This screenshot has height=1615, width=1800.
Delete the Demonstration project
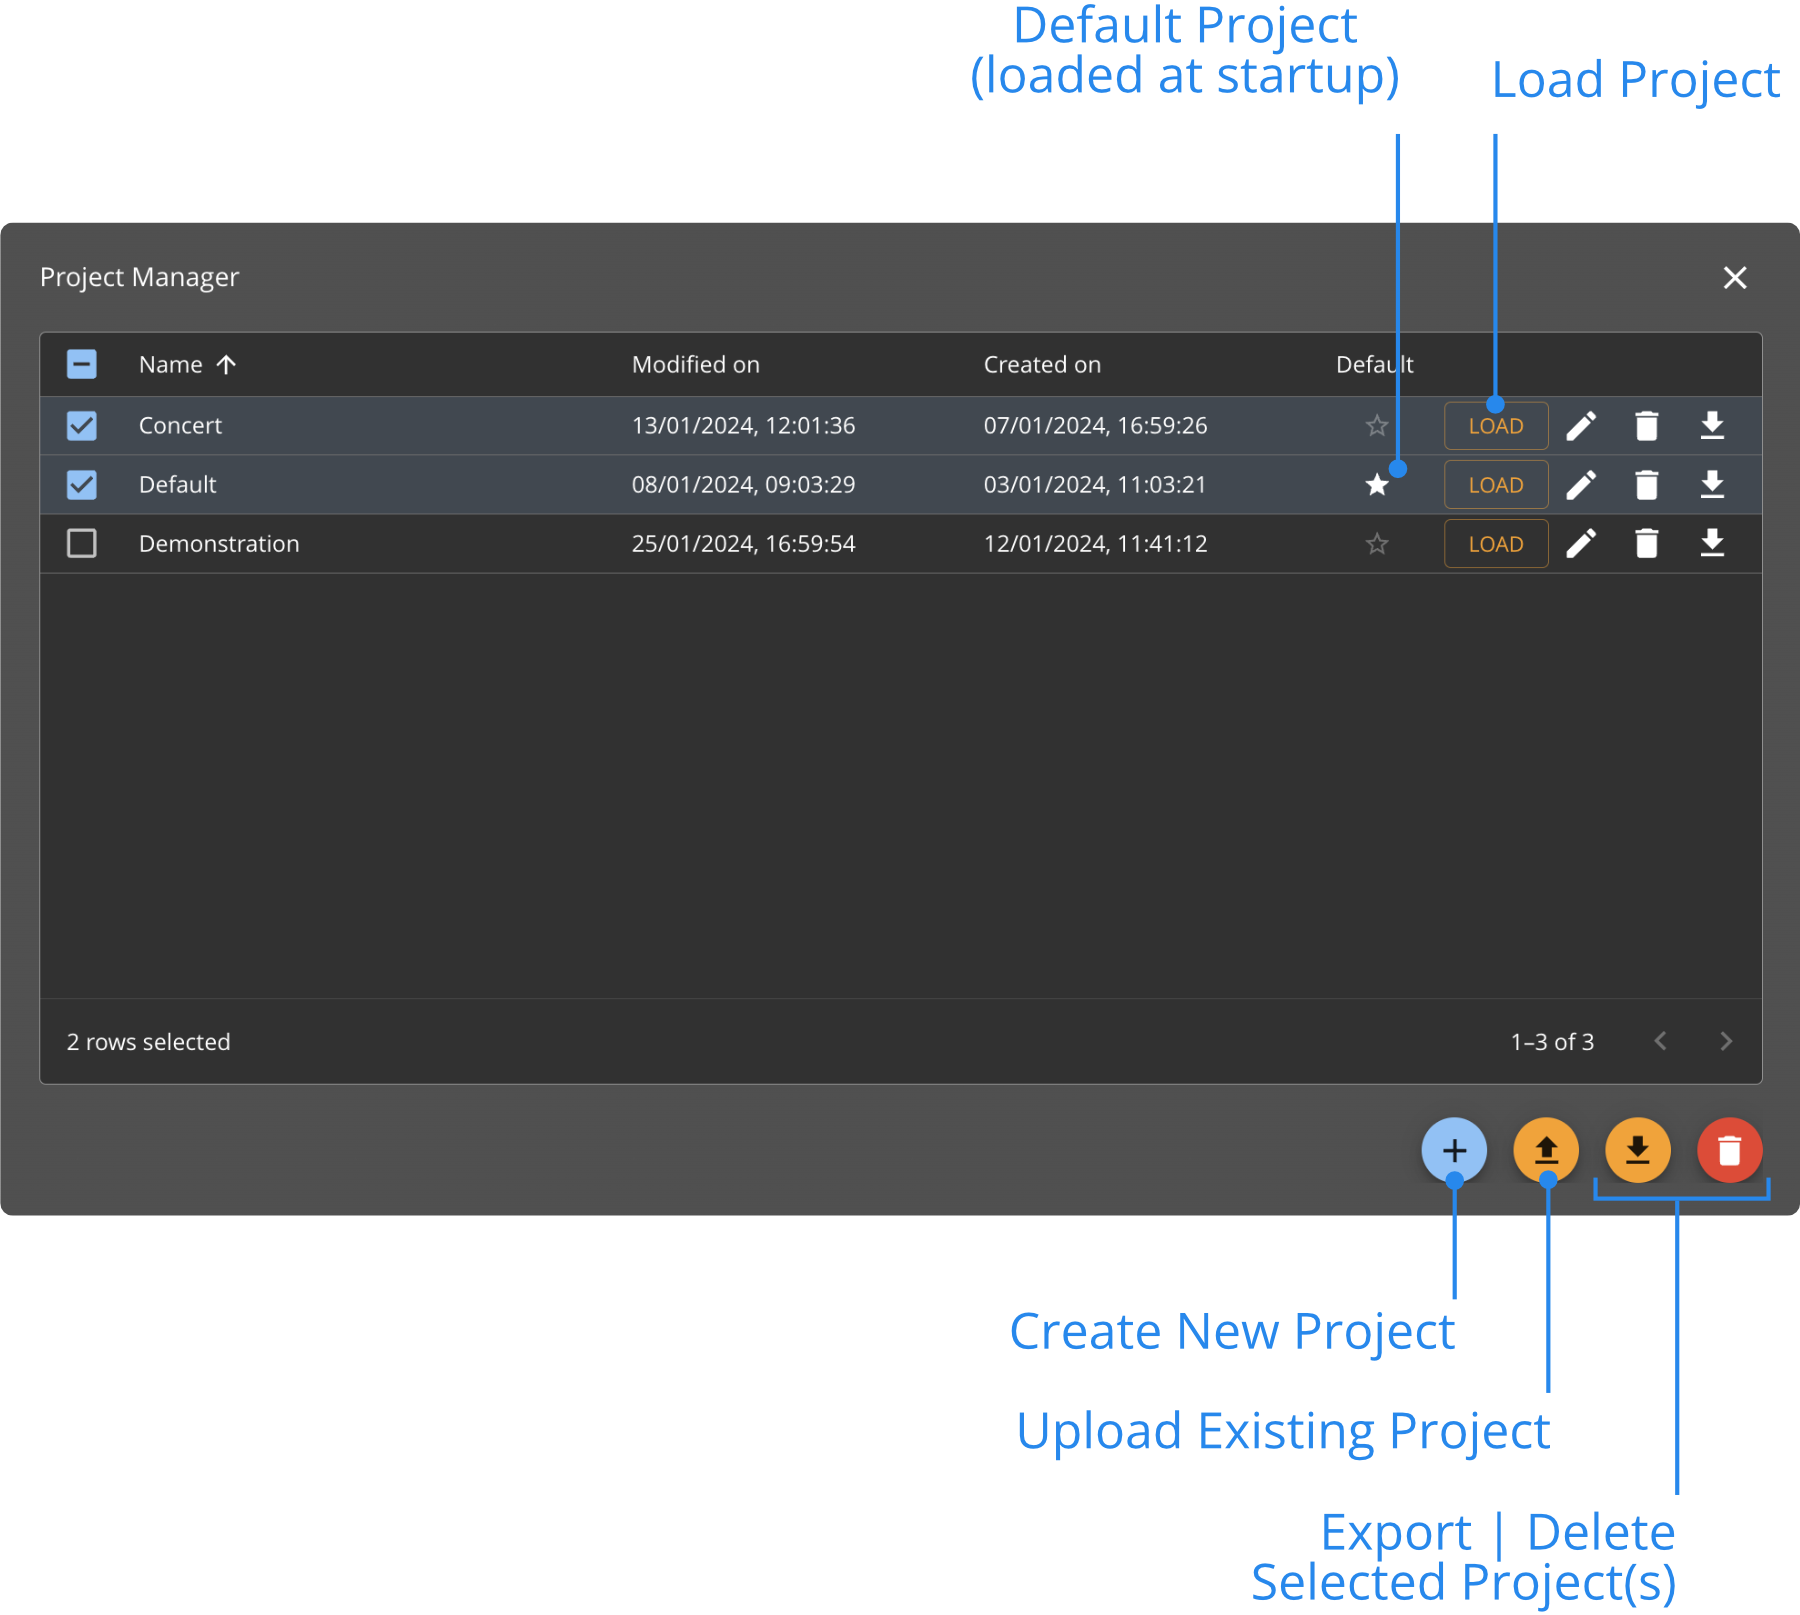tap(1646, 543)
